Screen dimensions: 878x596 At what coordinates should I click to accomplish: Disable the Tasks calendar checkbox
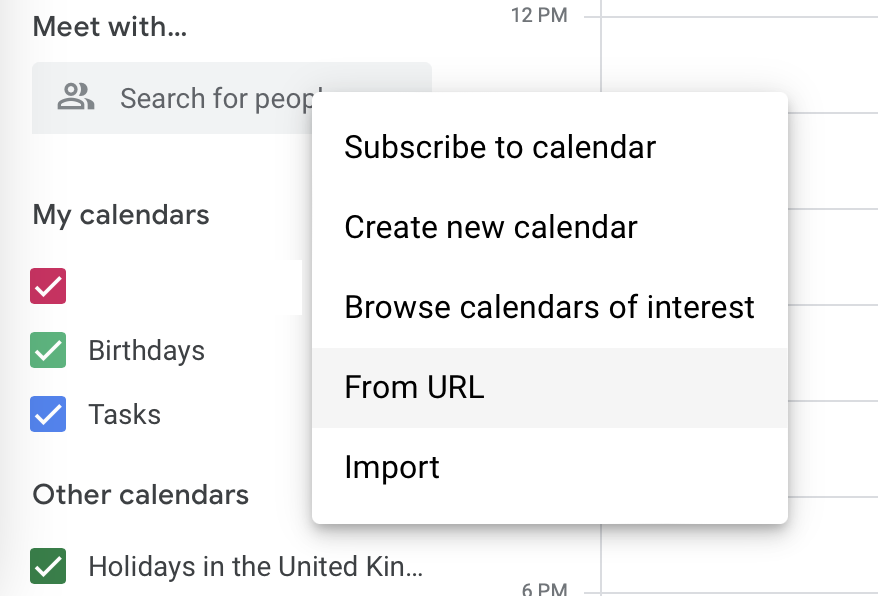point(48,414)
